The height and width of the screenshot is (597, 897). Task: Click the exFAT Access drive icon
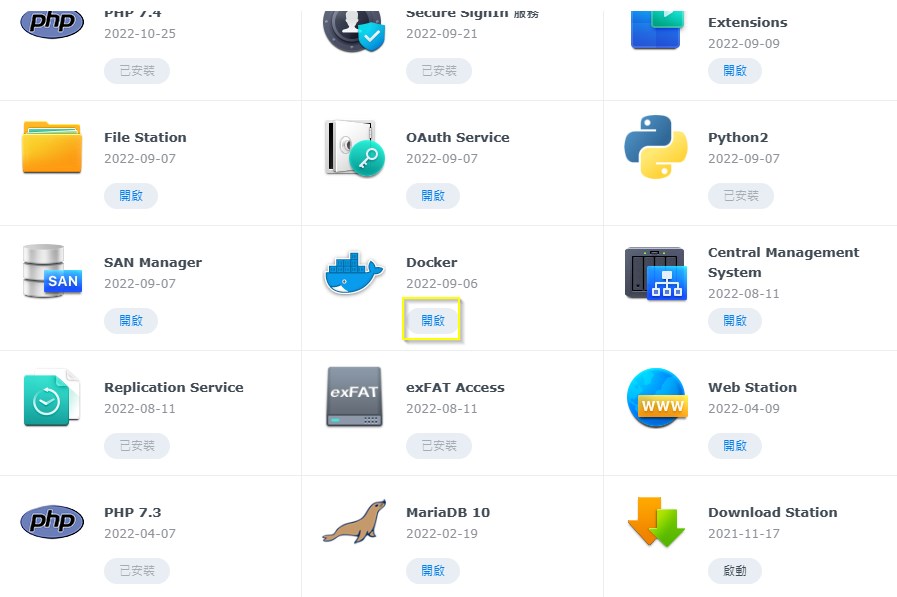(354, 397)
